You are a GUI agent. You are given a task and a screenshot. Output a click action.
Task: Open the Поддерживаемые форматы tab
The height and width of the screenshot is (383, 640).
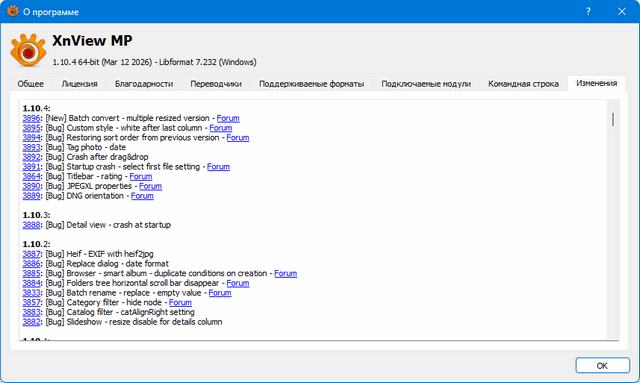tap(311, 84)
